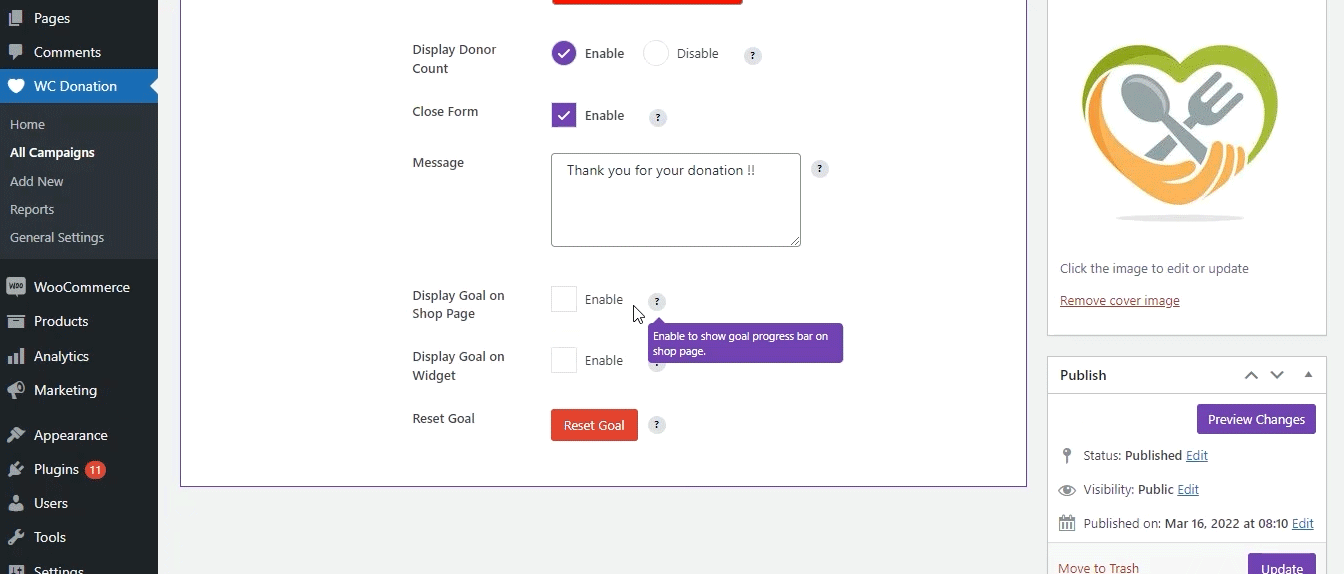Click help icon beside Message textarea
The height and width of the screenshot is (574, 1344).
click(820, 169)
